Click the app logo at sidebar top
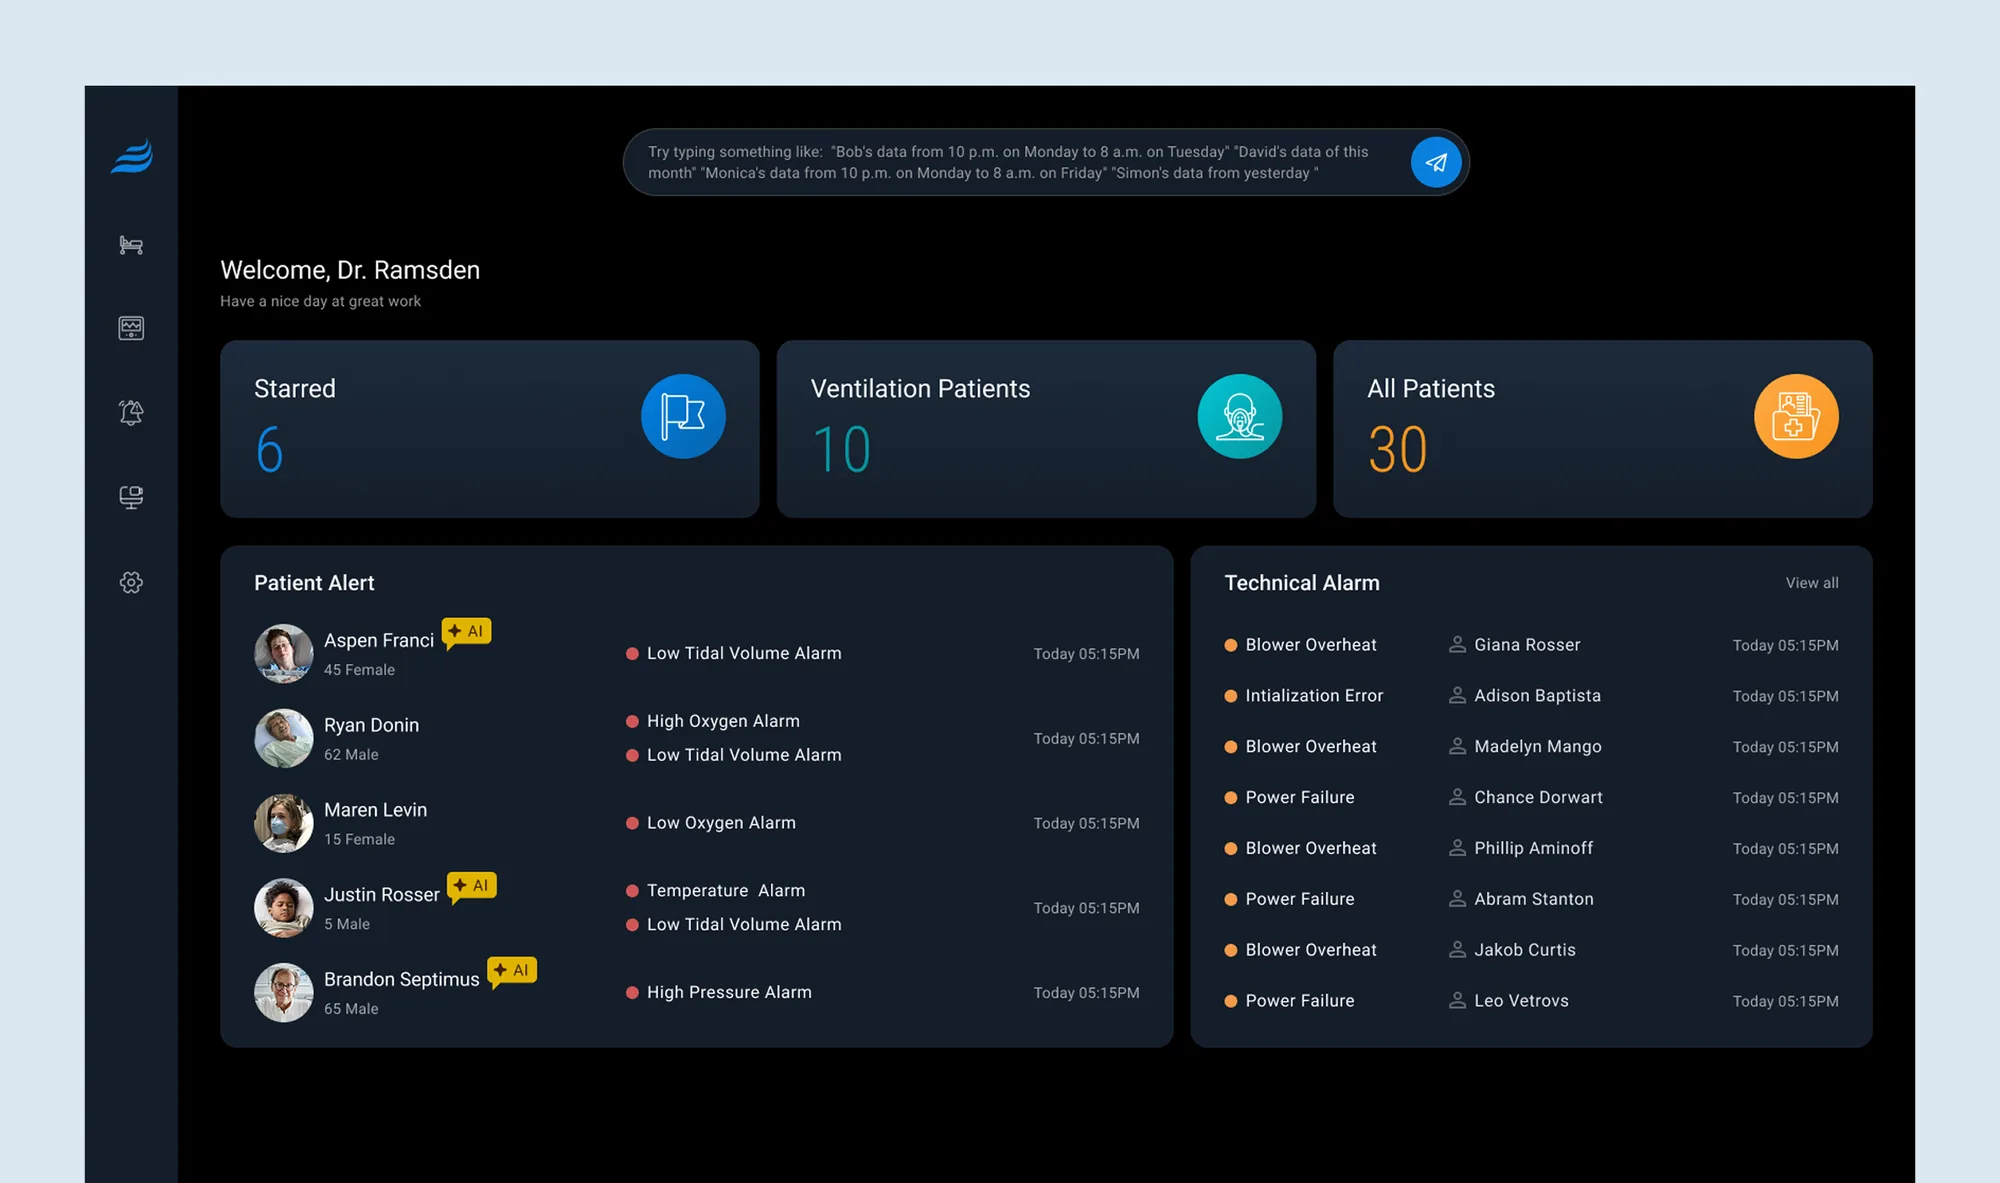This screenshot has height=1183, width=2000. (131, 155)
